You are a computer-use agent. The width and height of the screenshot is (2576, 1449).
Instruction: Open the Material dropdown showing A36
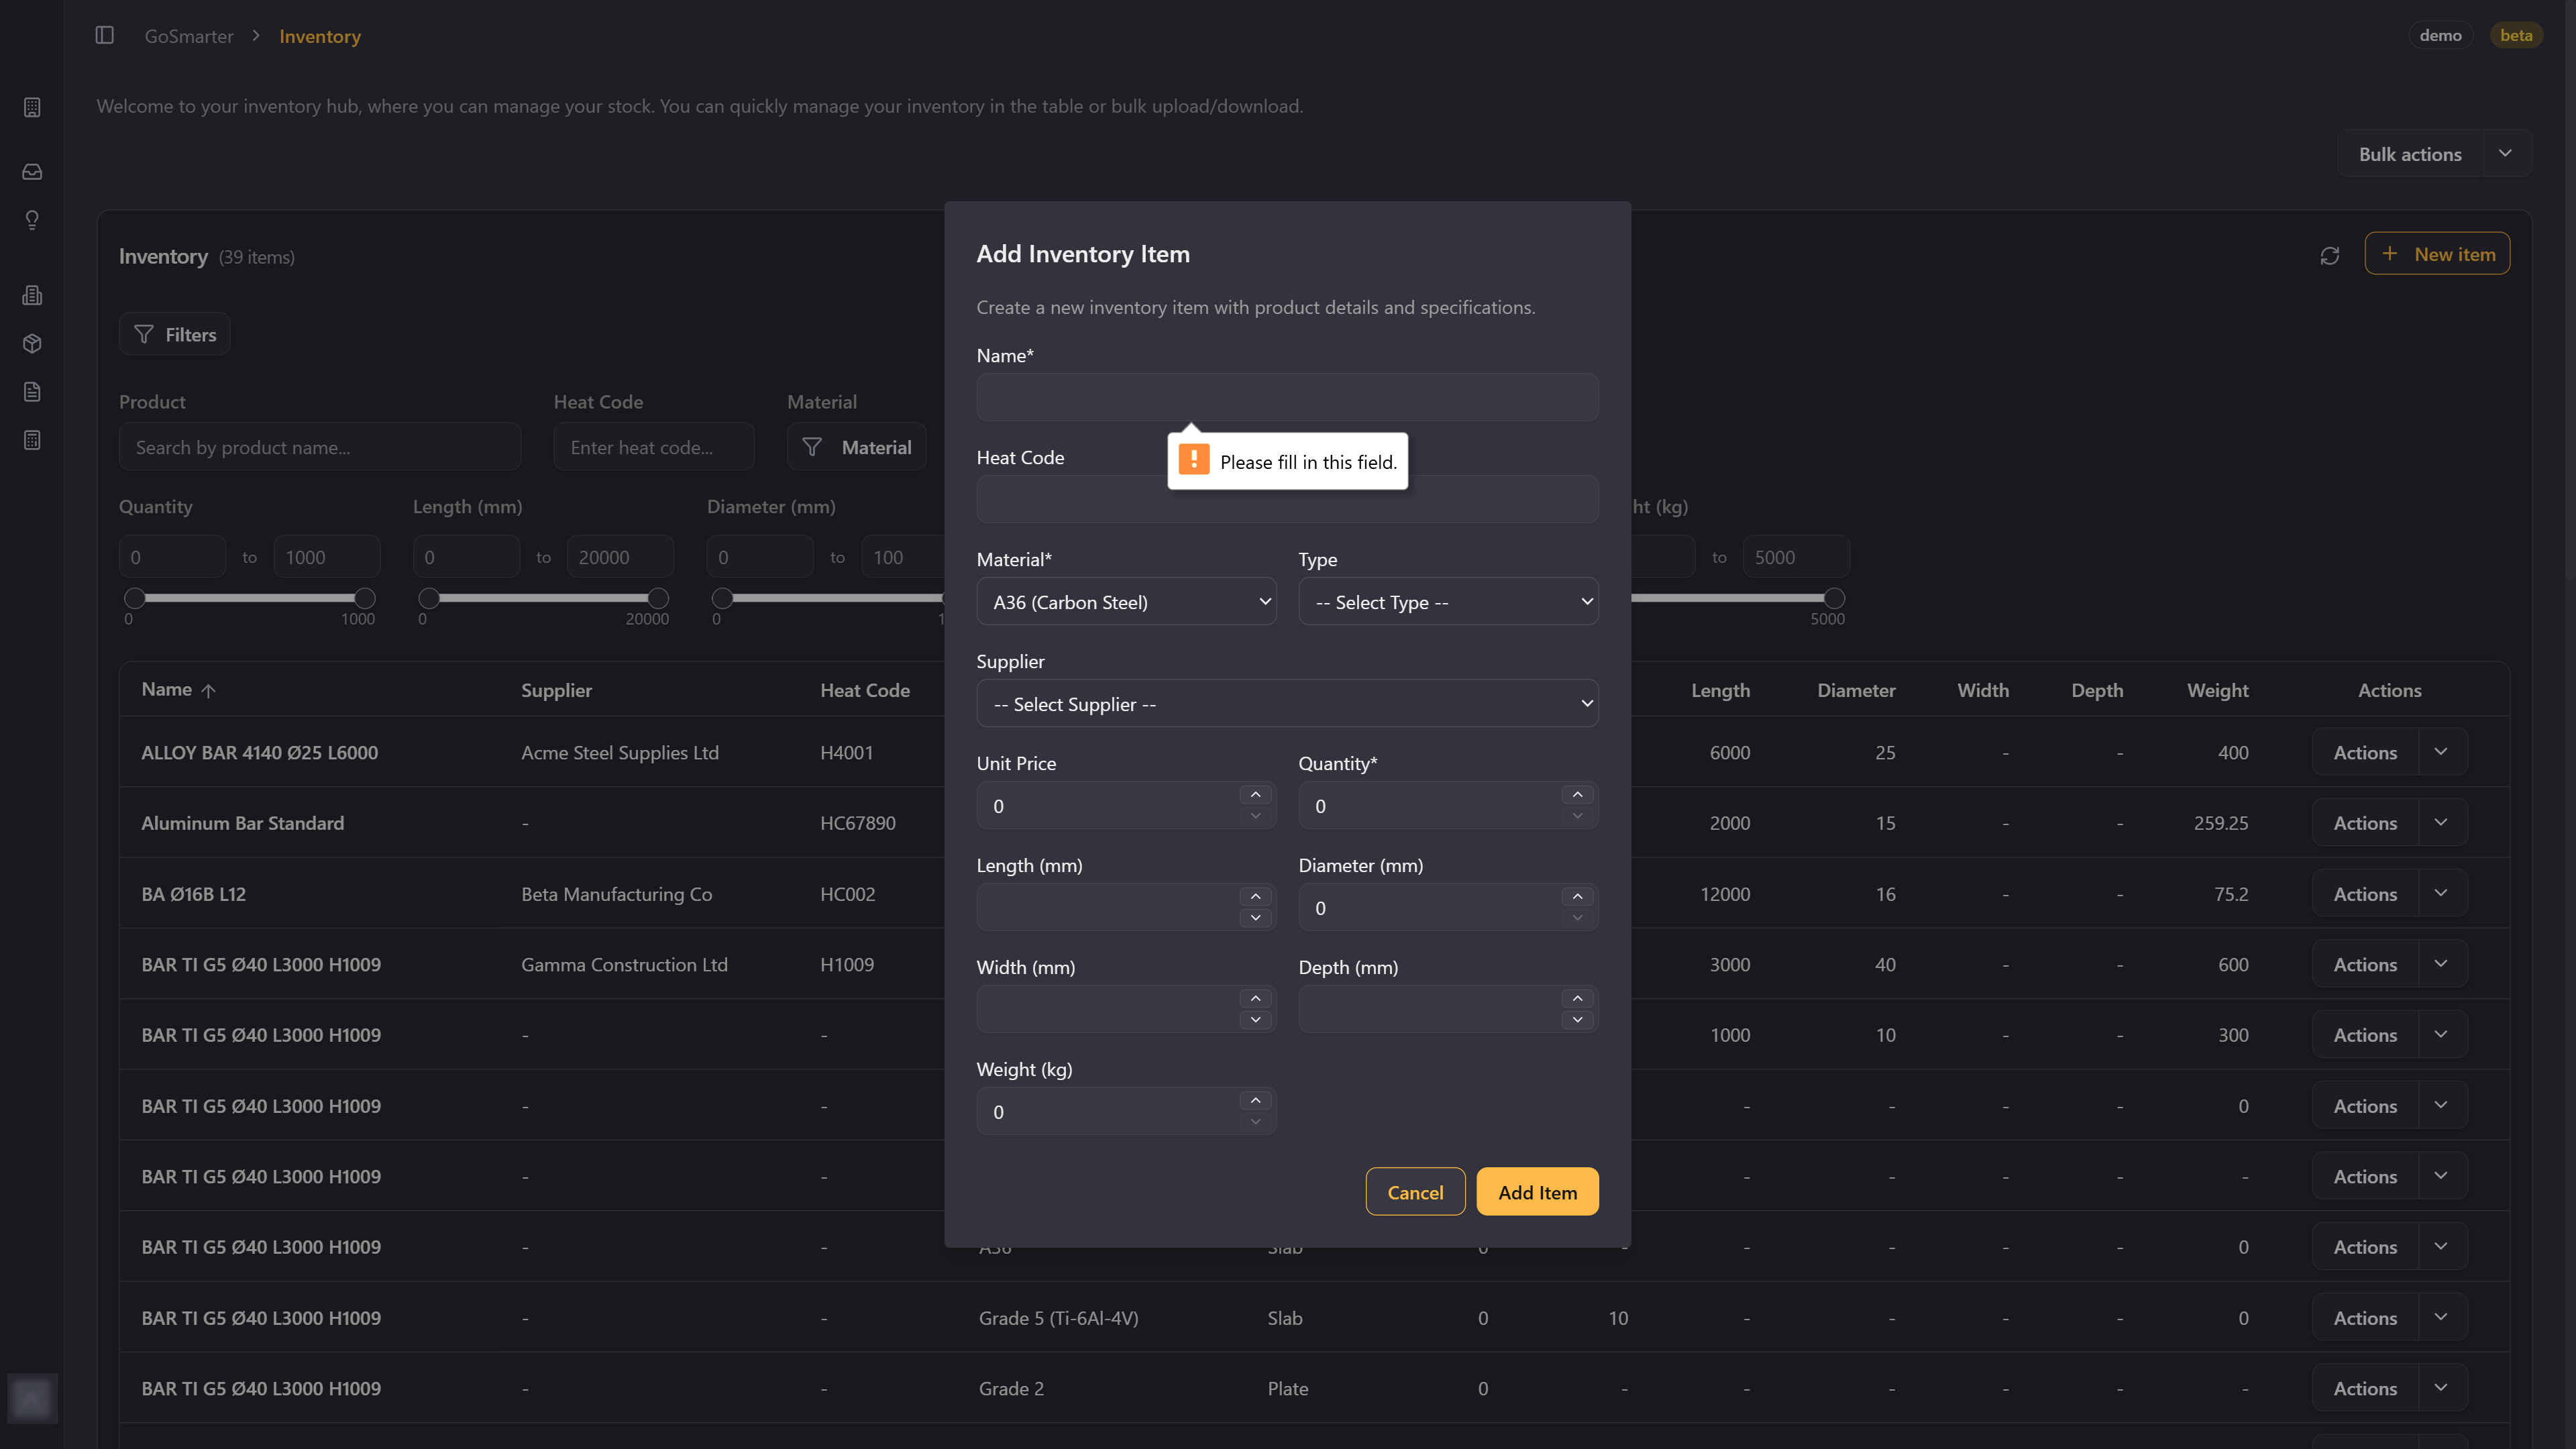1126,602
